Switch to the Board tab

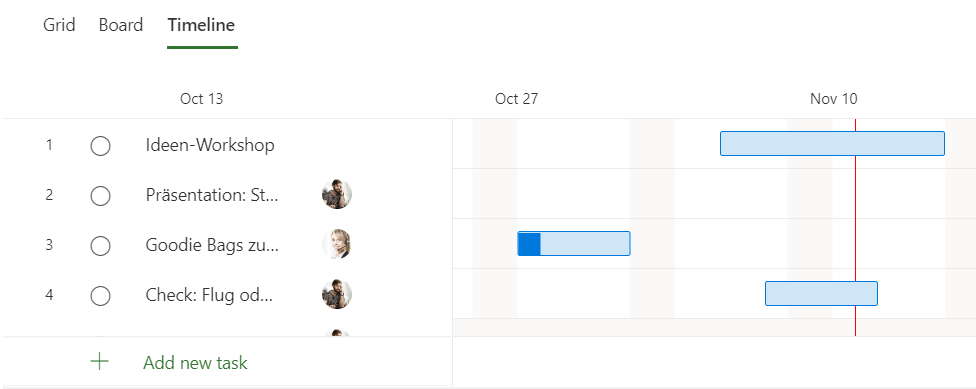tap(121, 25)
